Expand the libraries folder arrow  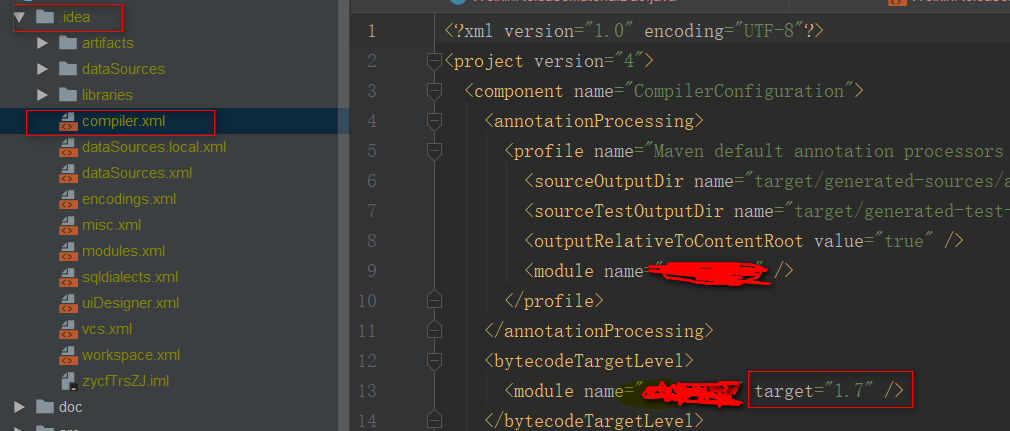[x=43, y=95]
